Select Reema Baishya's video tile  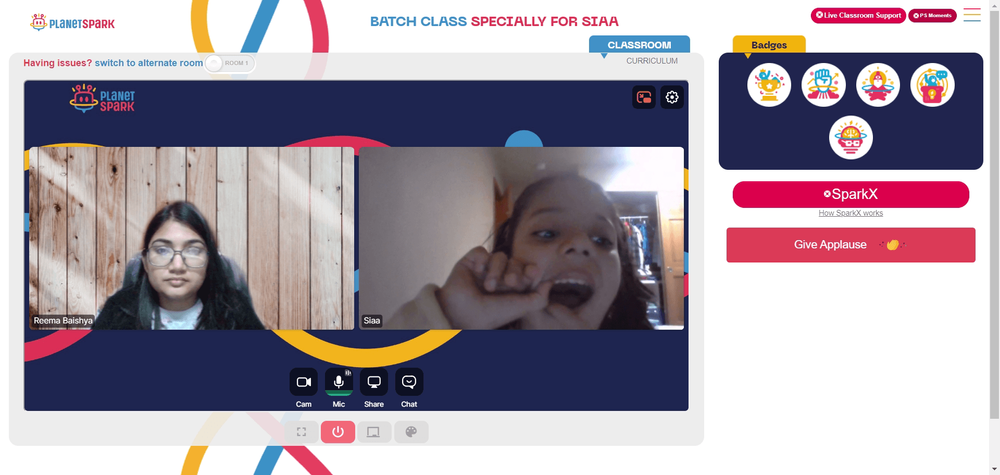click(x=191, y=238)
